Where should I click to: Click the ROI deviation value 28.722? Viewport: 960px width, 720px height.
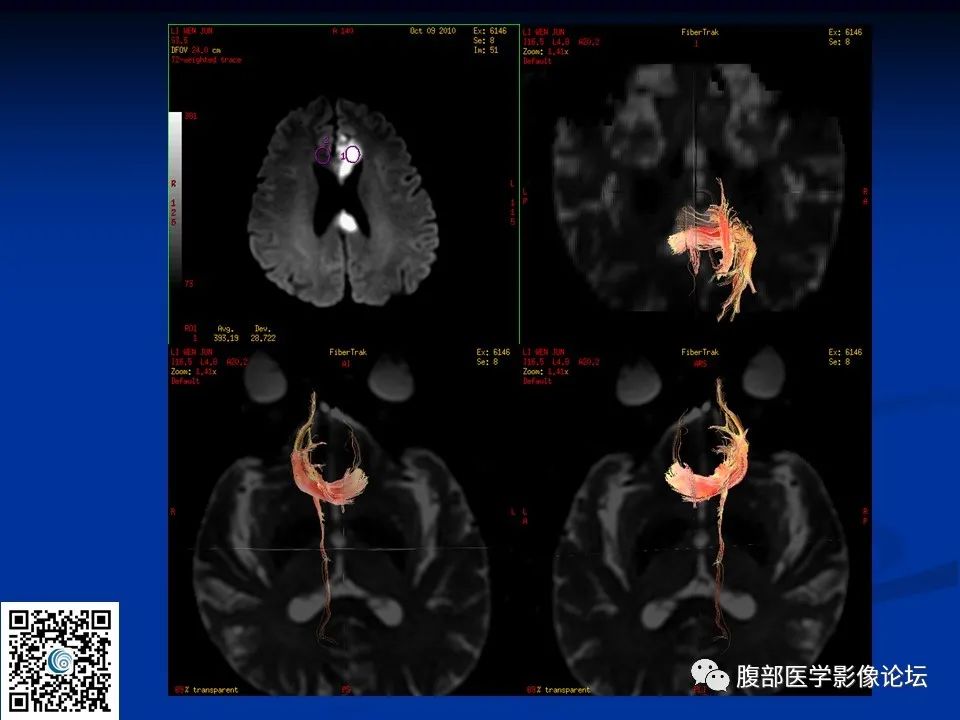[263, 338]
